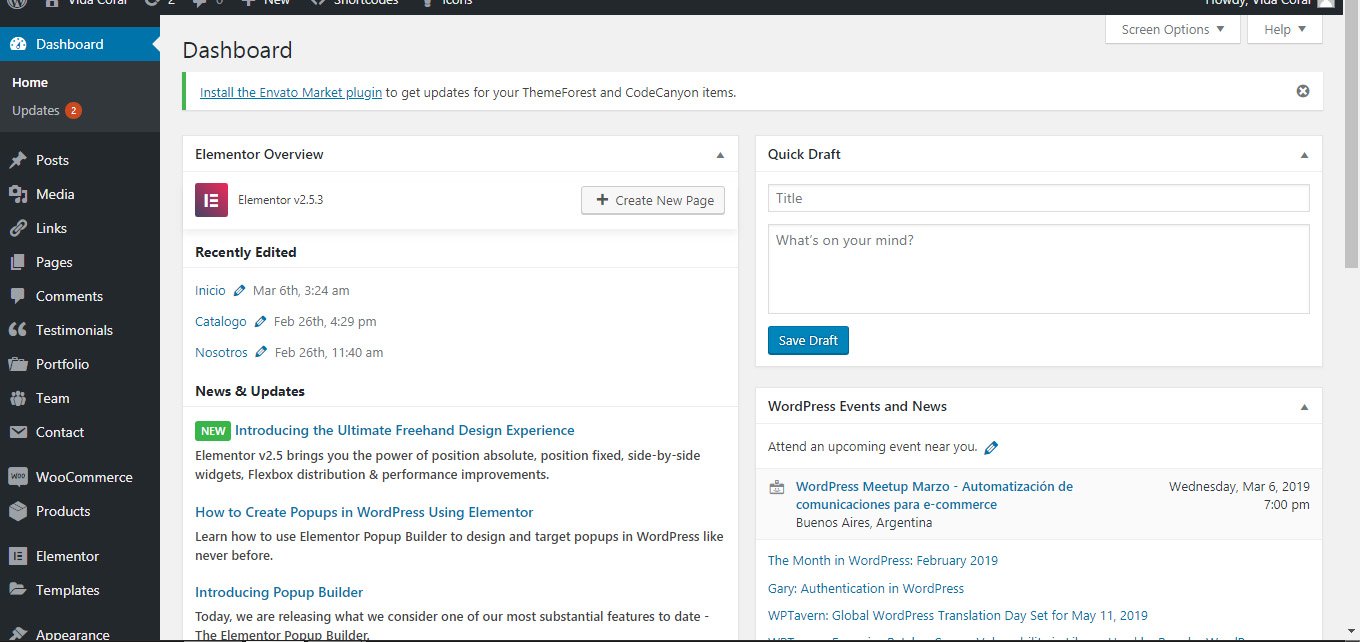Open Templates via its folder icon

(17, 590)
